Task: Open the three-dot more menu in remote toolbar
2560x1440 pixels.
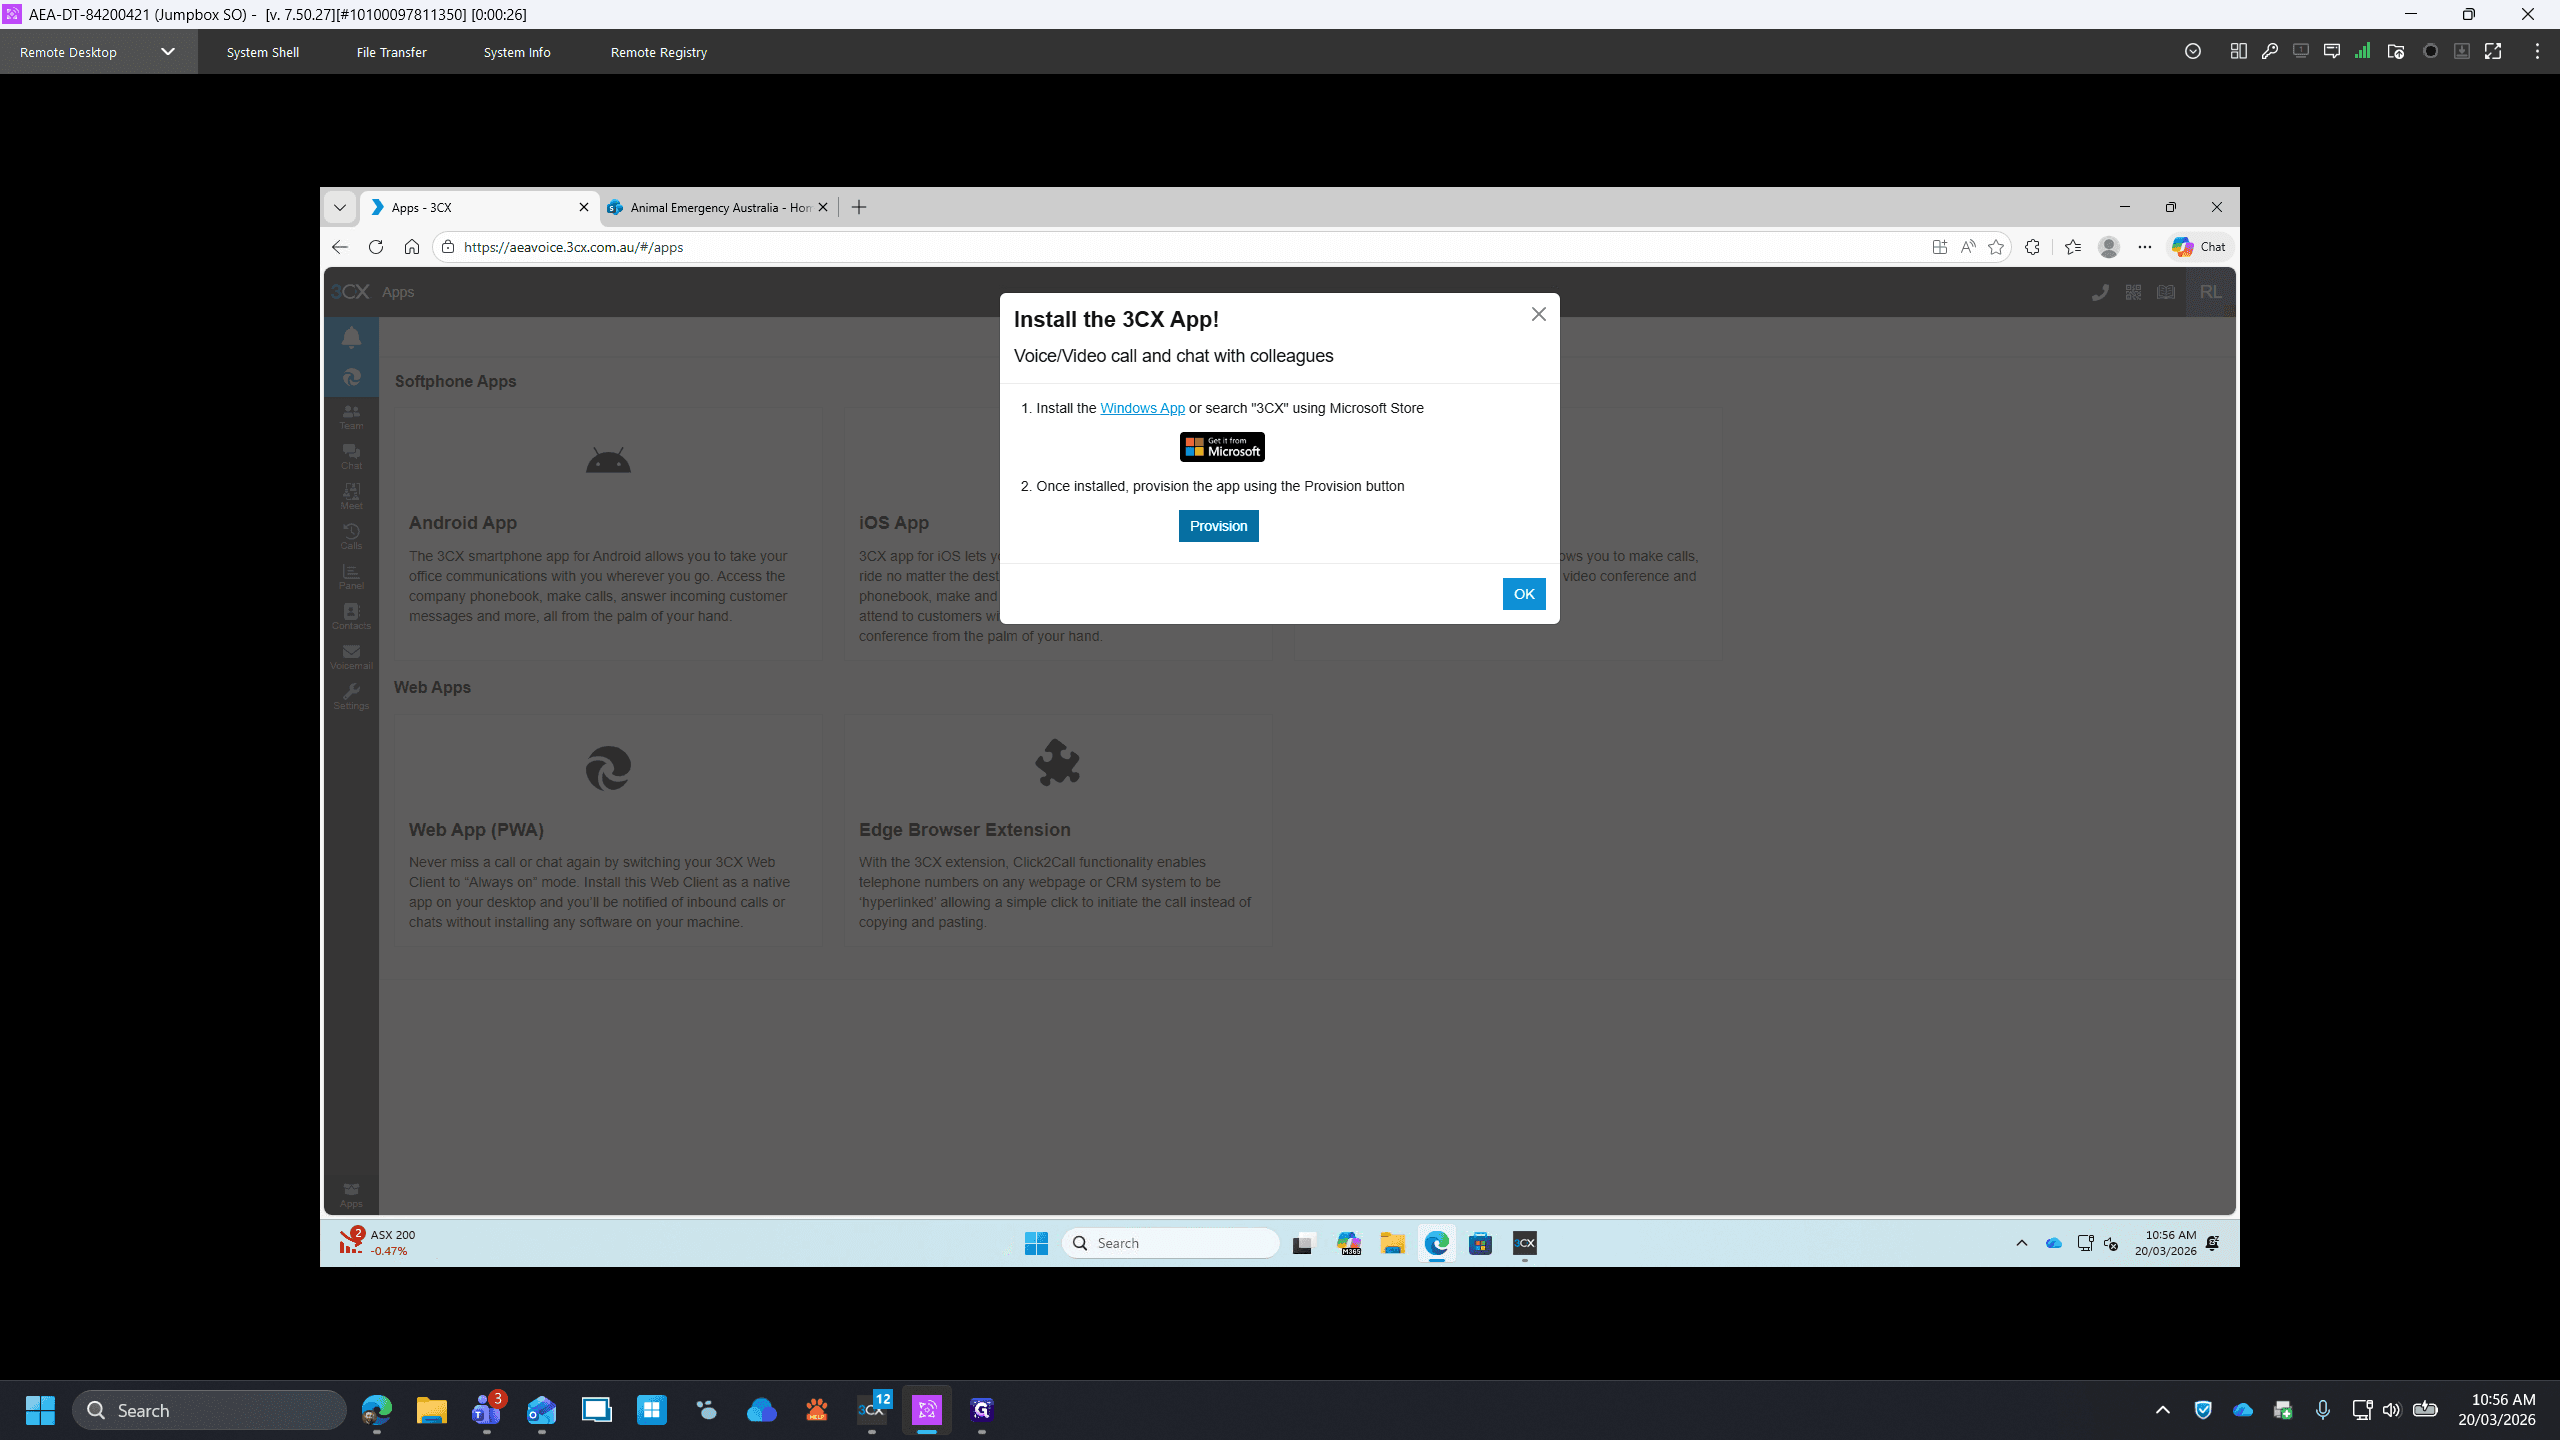Action: 2537,51
